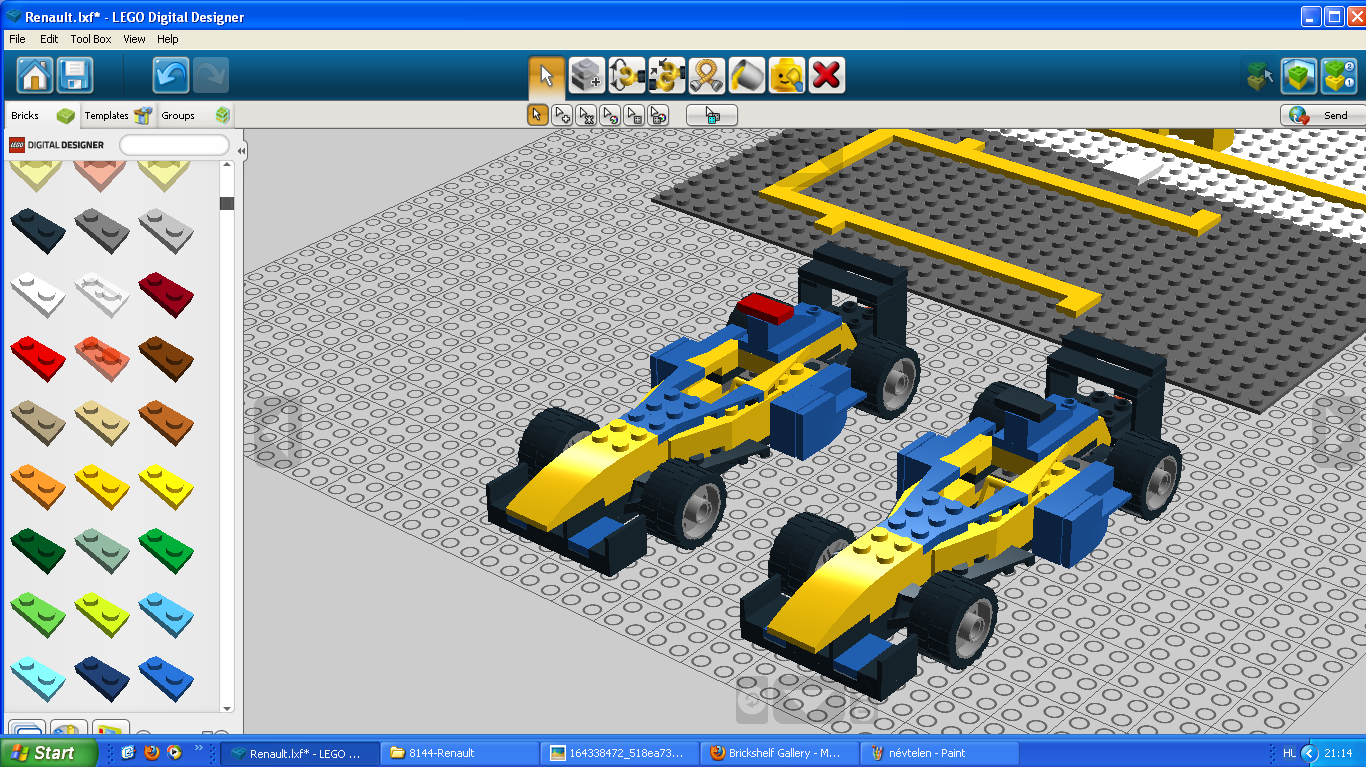This screenshot has height=767, width=1367.
Task: Pick the dark green plate swatch
Action: 38,549
